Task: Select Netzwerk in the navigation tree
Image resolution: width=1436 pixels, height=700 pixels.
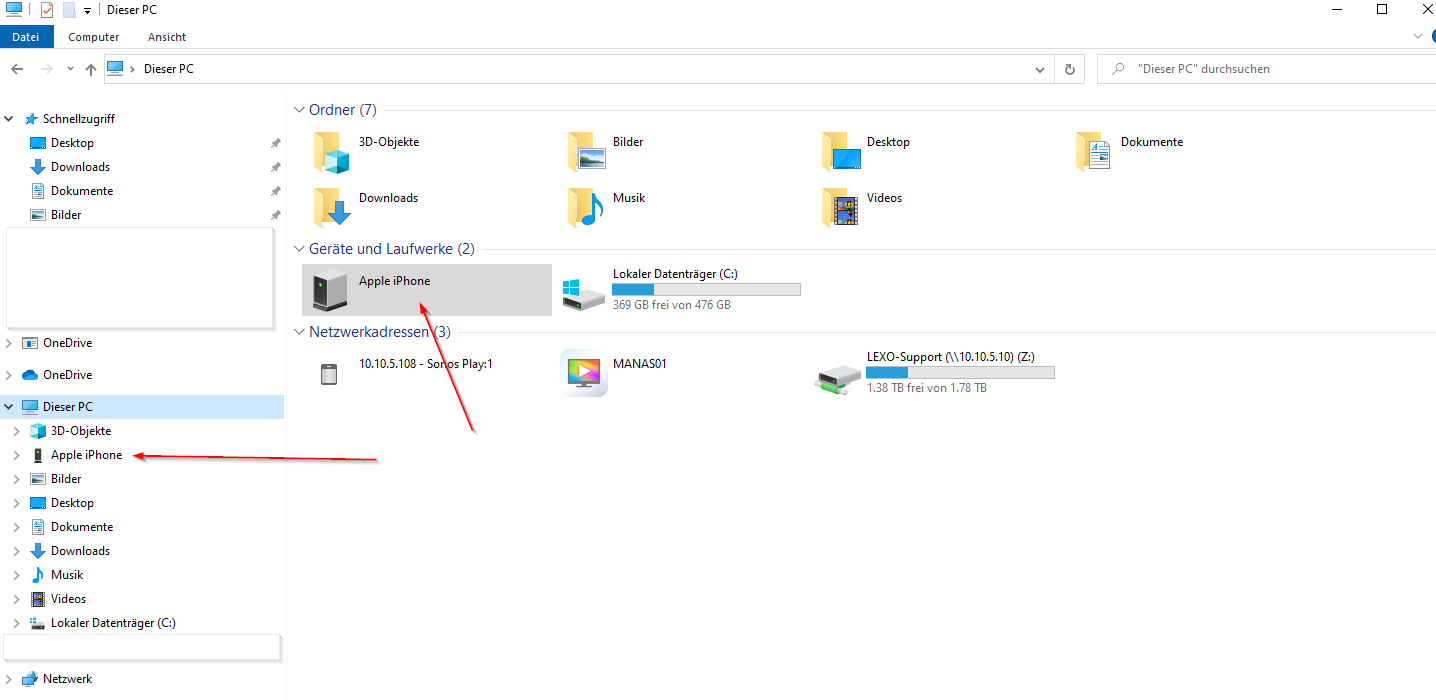Action: coord(67,679)
